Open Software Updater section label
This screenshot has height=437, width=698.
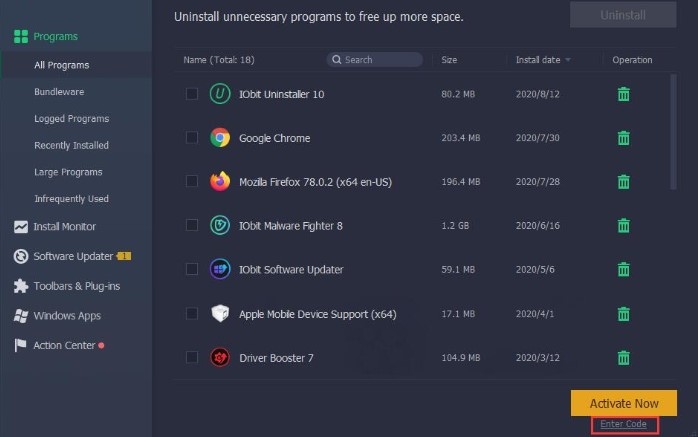73,256
